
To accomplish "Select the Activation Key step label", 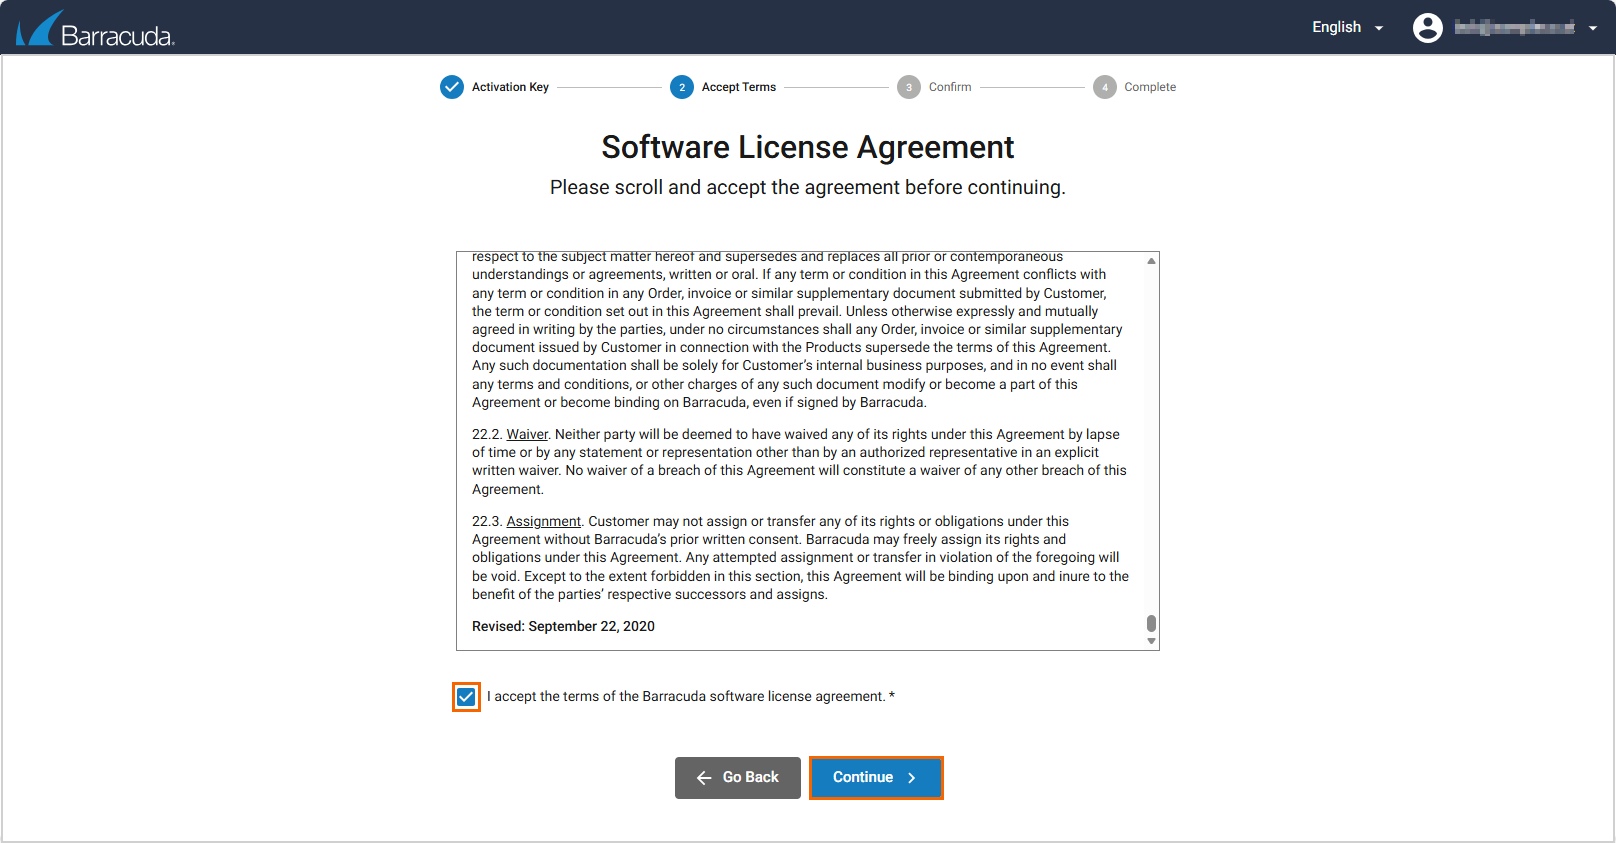I will coord(510,87).
